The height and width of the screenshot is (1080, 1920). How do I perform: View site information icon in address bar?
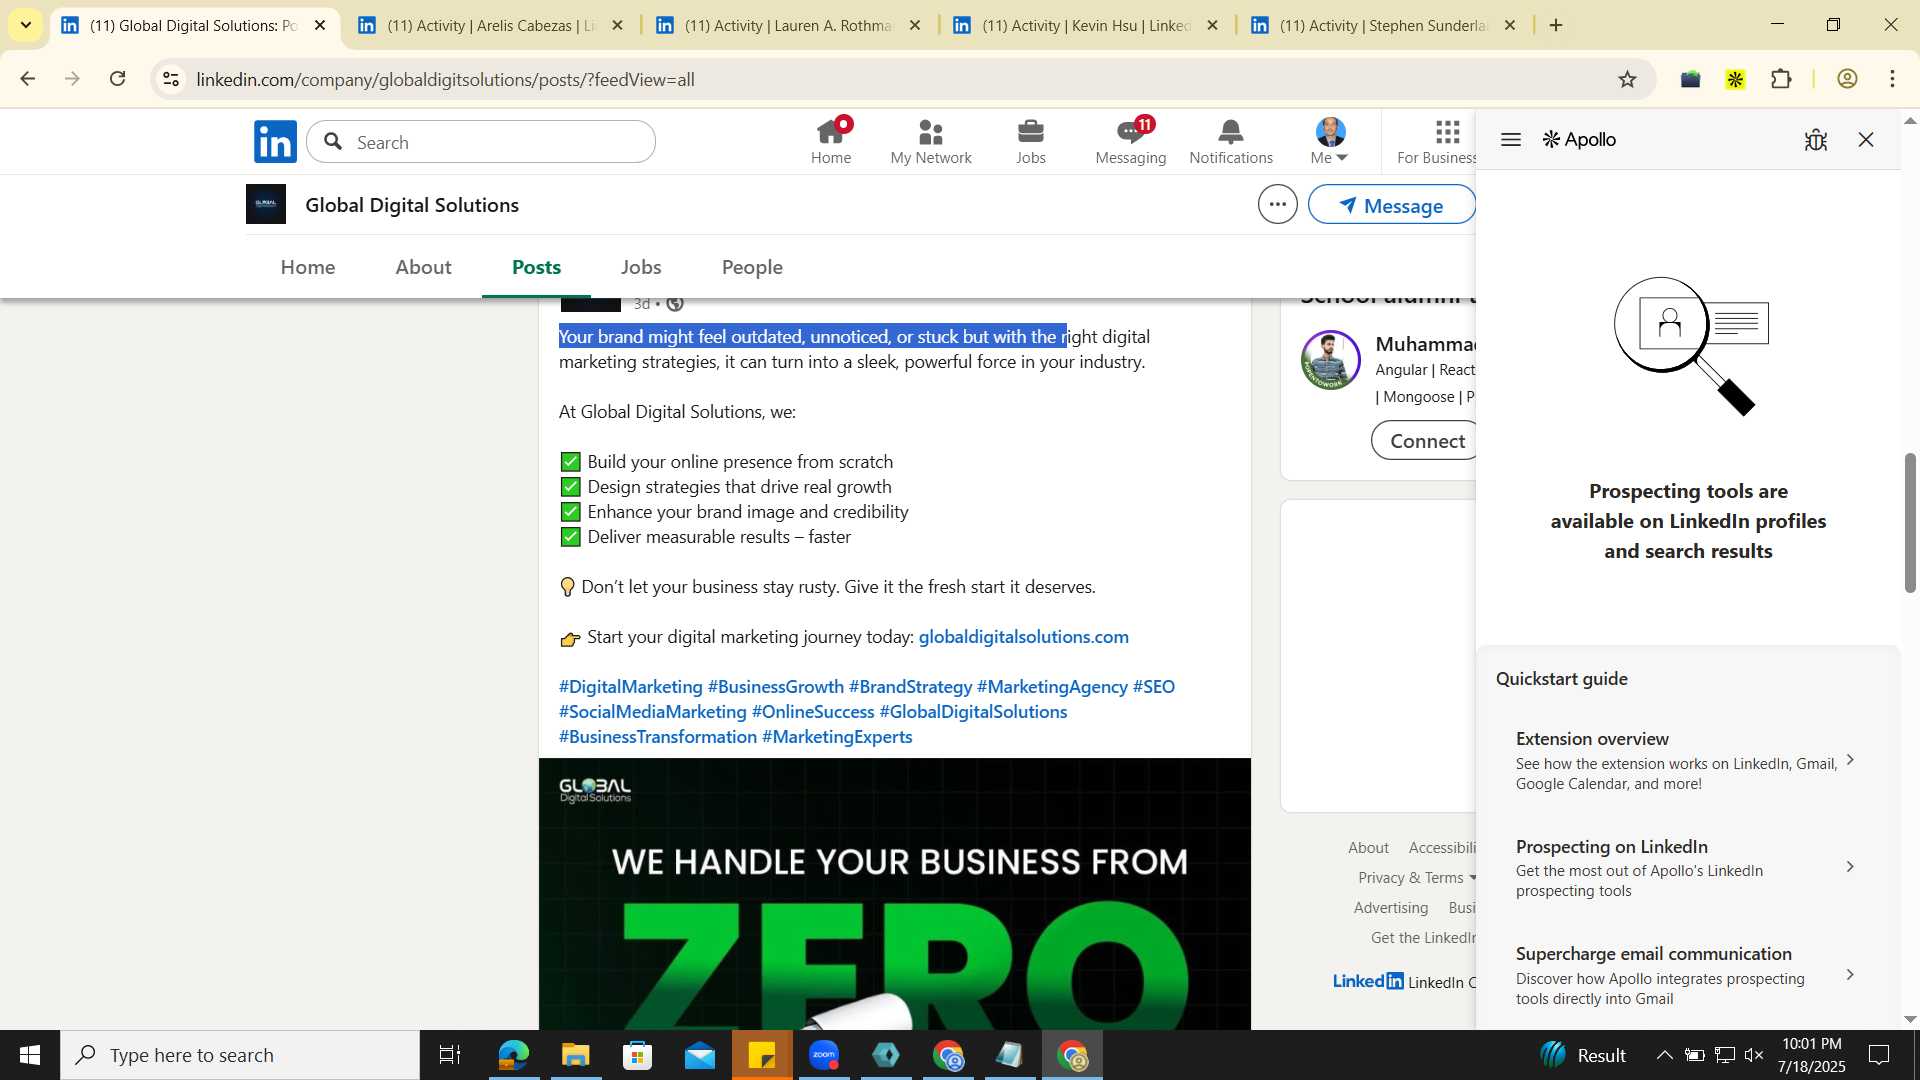[171, 79]
